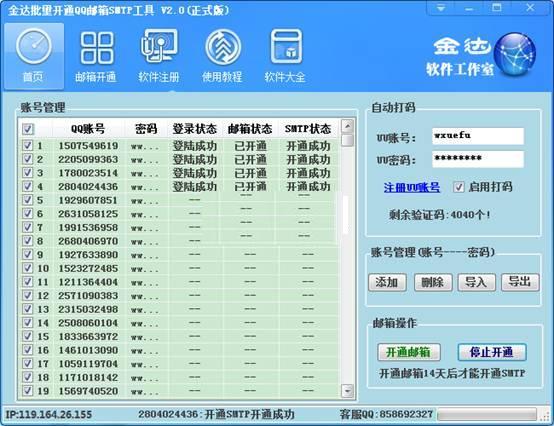Uncheck row 5 account 1929607851

click(x=28, y=200)
